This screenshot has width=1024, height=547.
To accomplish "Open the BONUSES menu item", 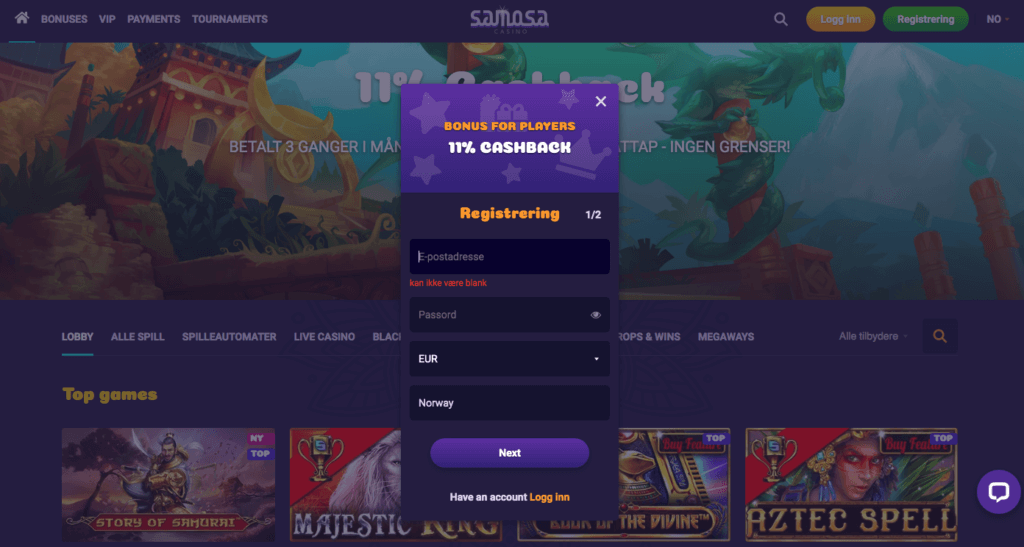I will coord(64,19).
